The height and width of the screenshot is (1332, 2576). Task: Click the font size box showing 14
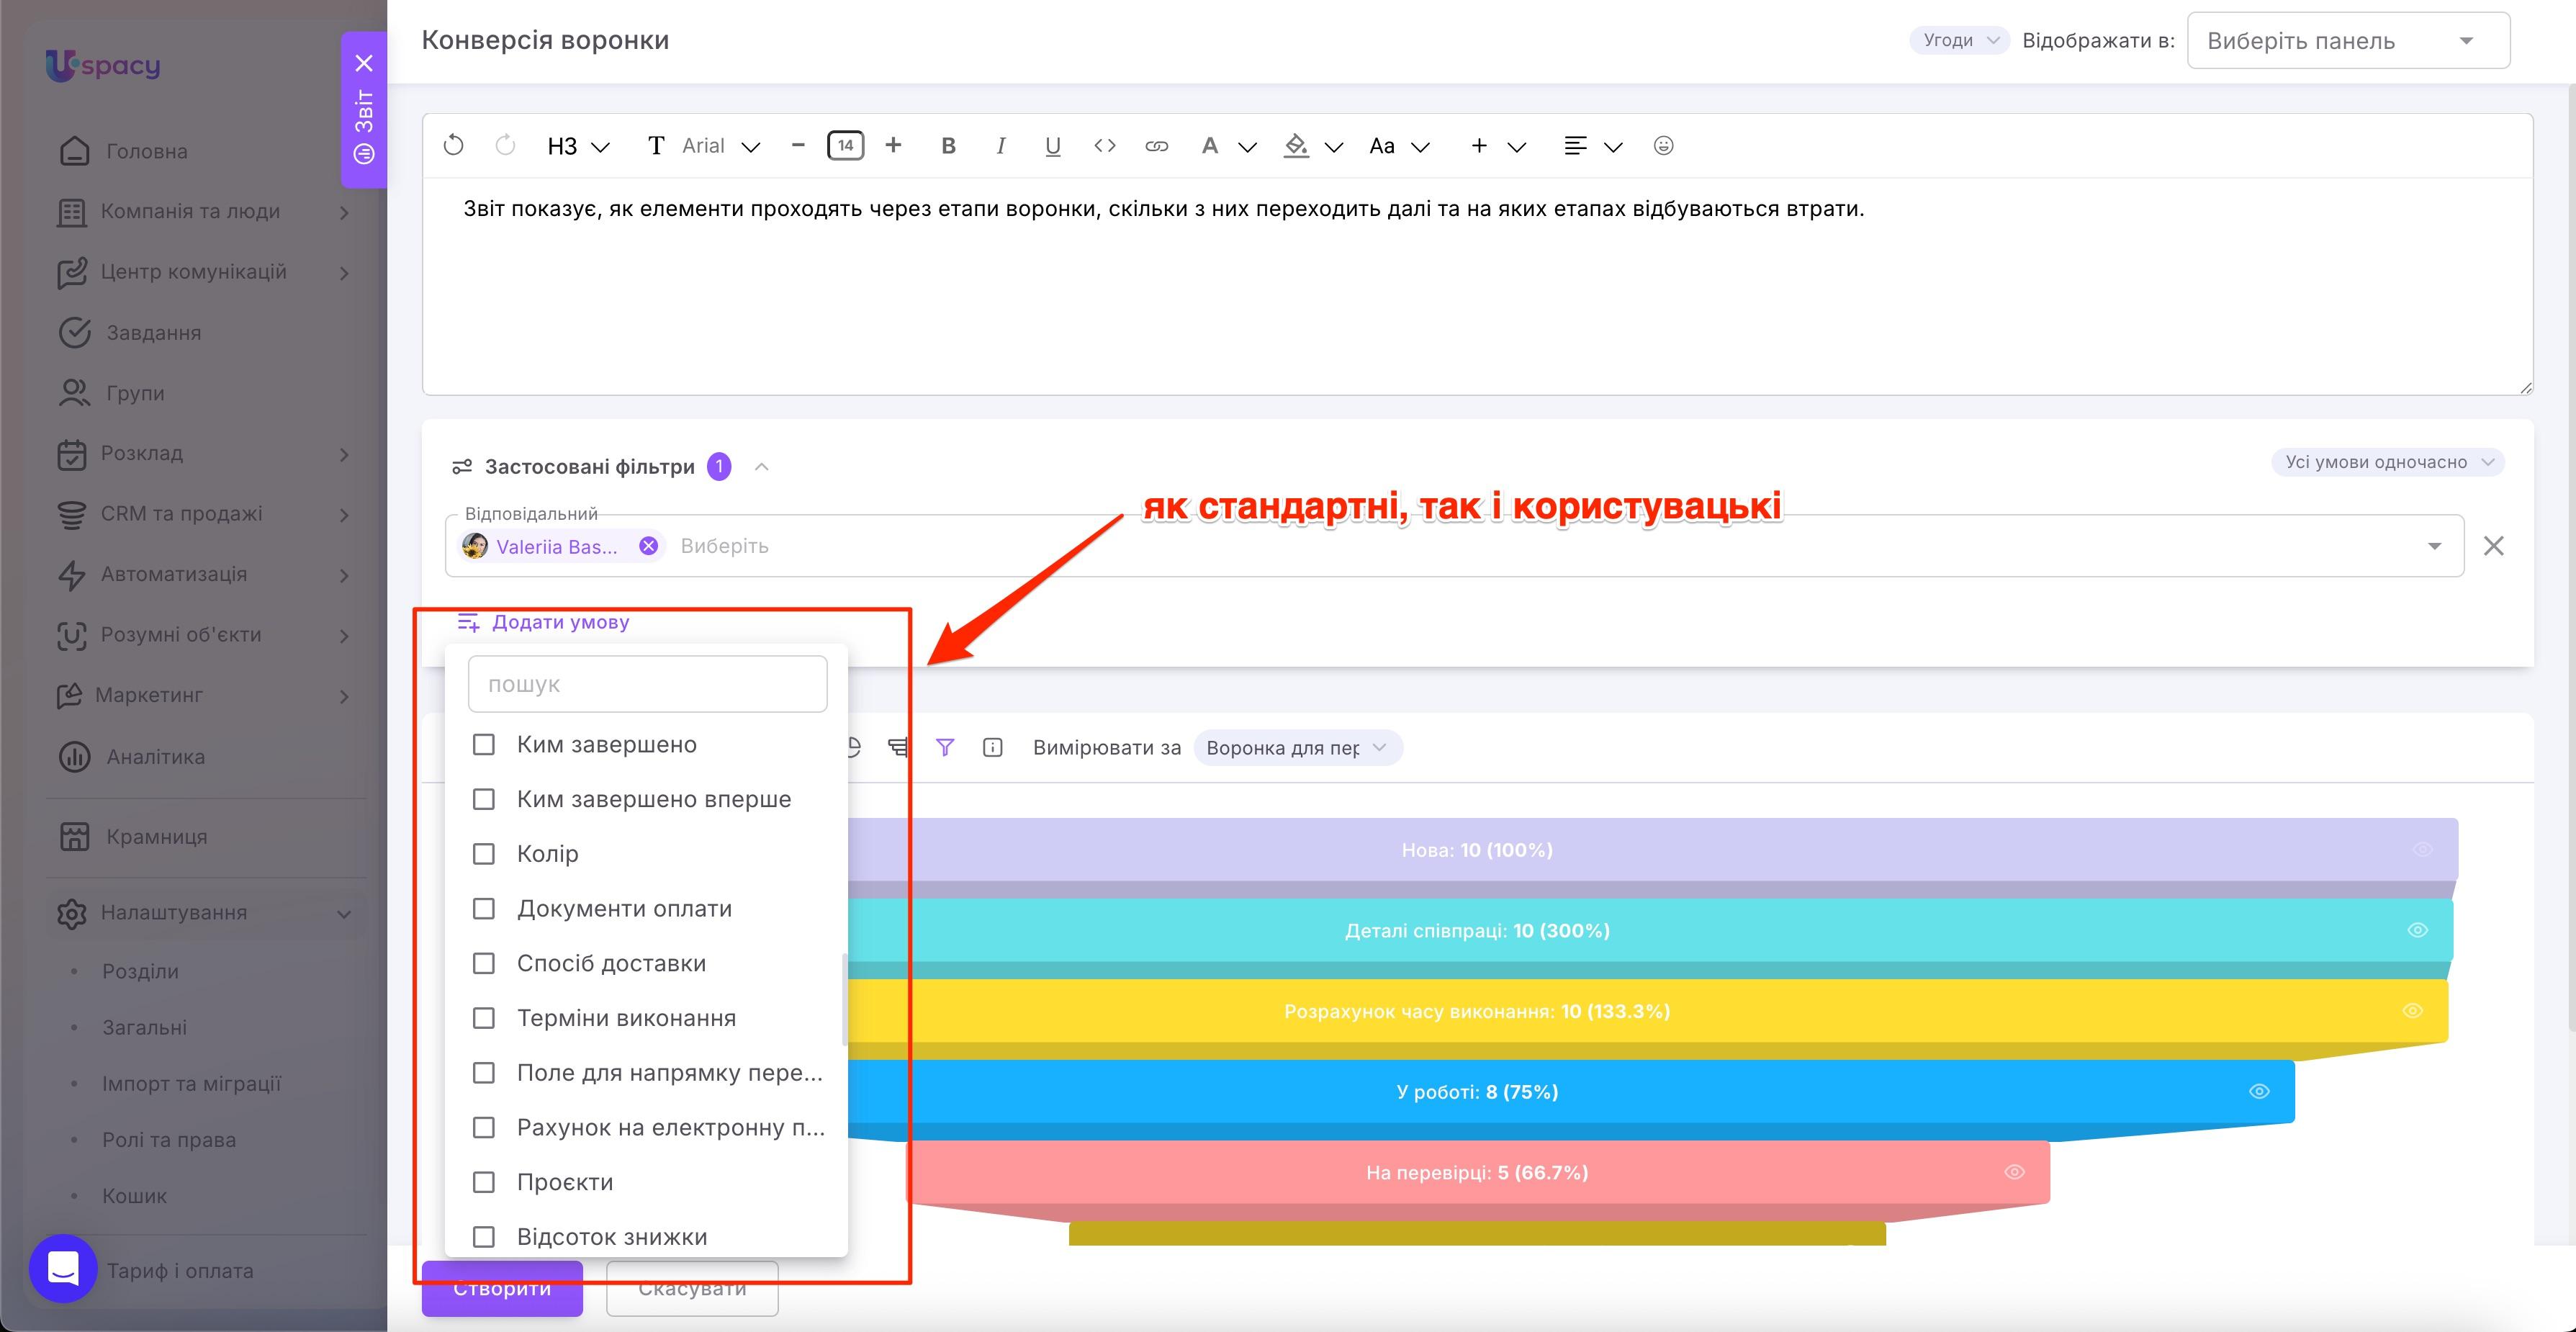pyautogui.click(x=845, y=146)
